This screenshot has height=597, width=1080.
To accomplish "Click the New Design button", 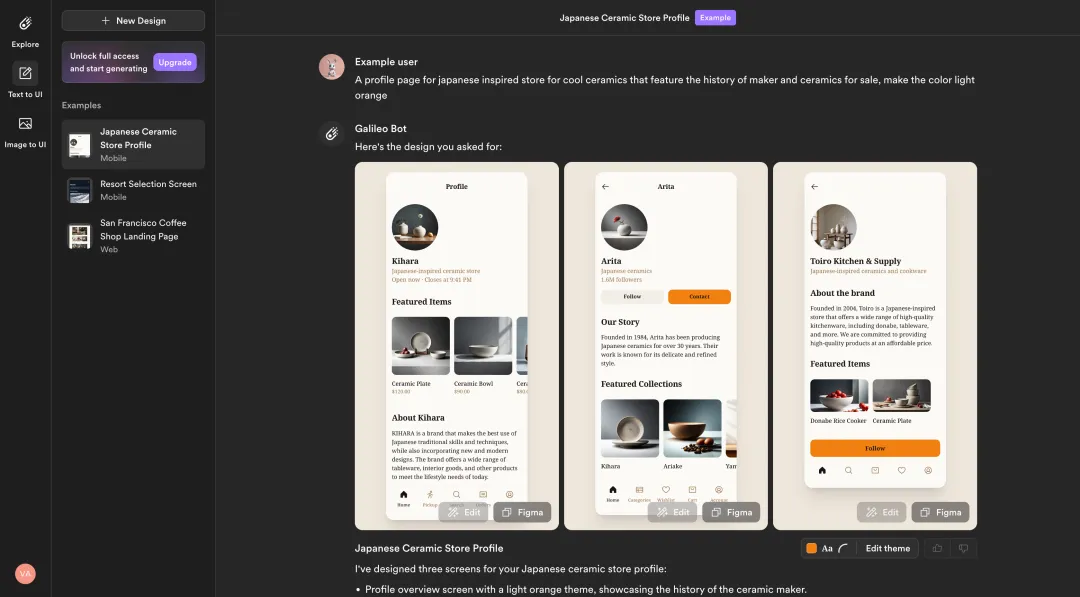I will pos(133,21).
